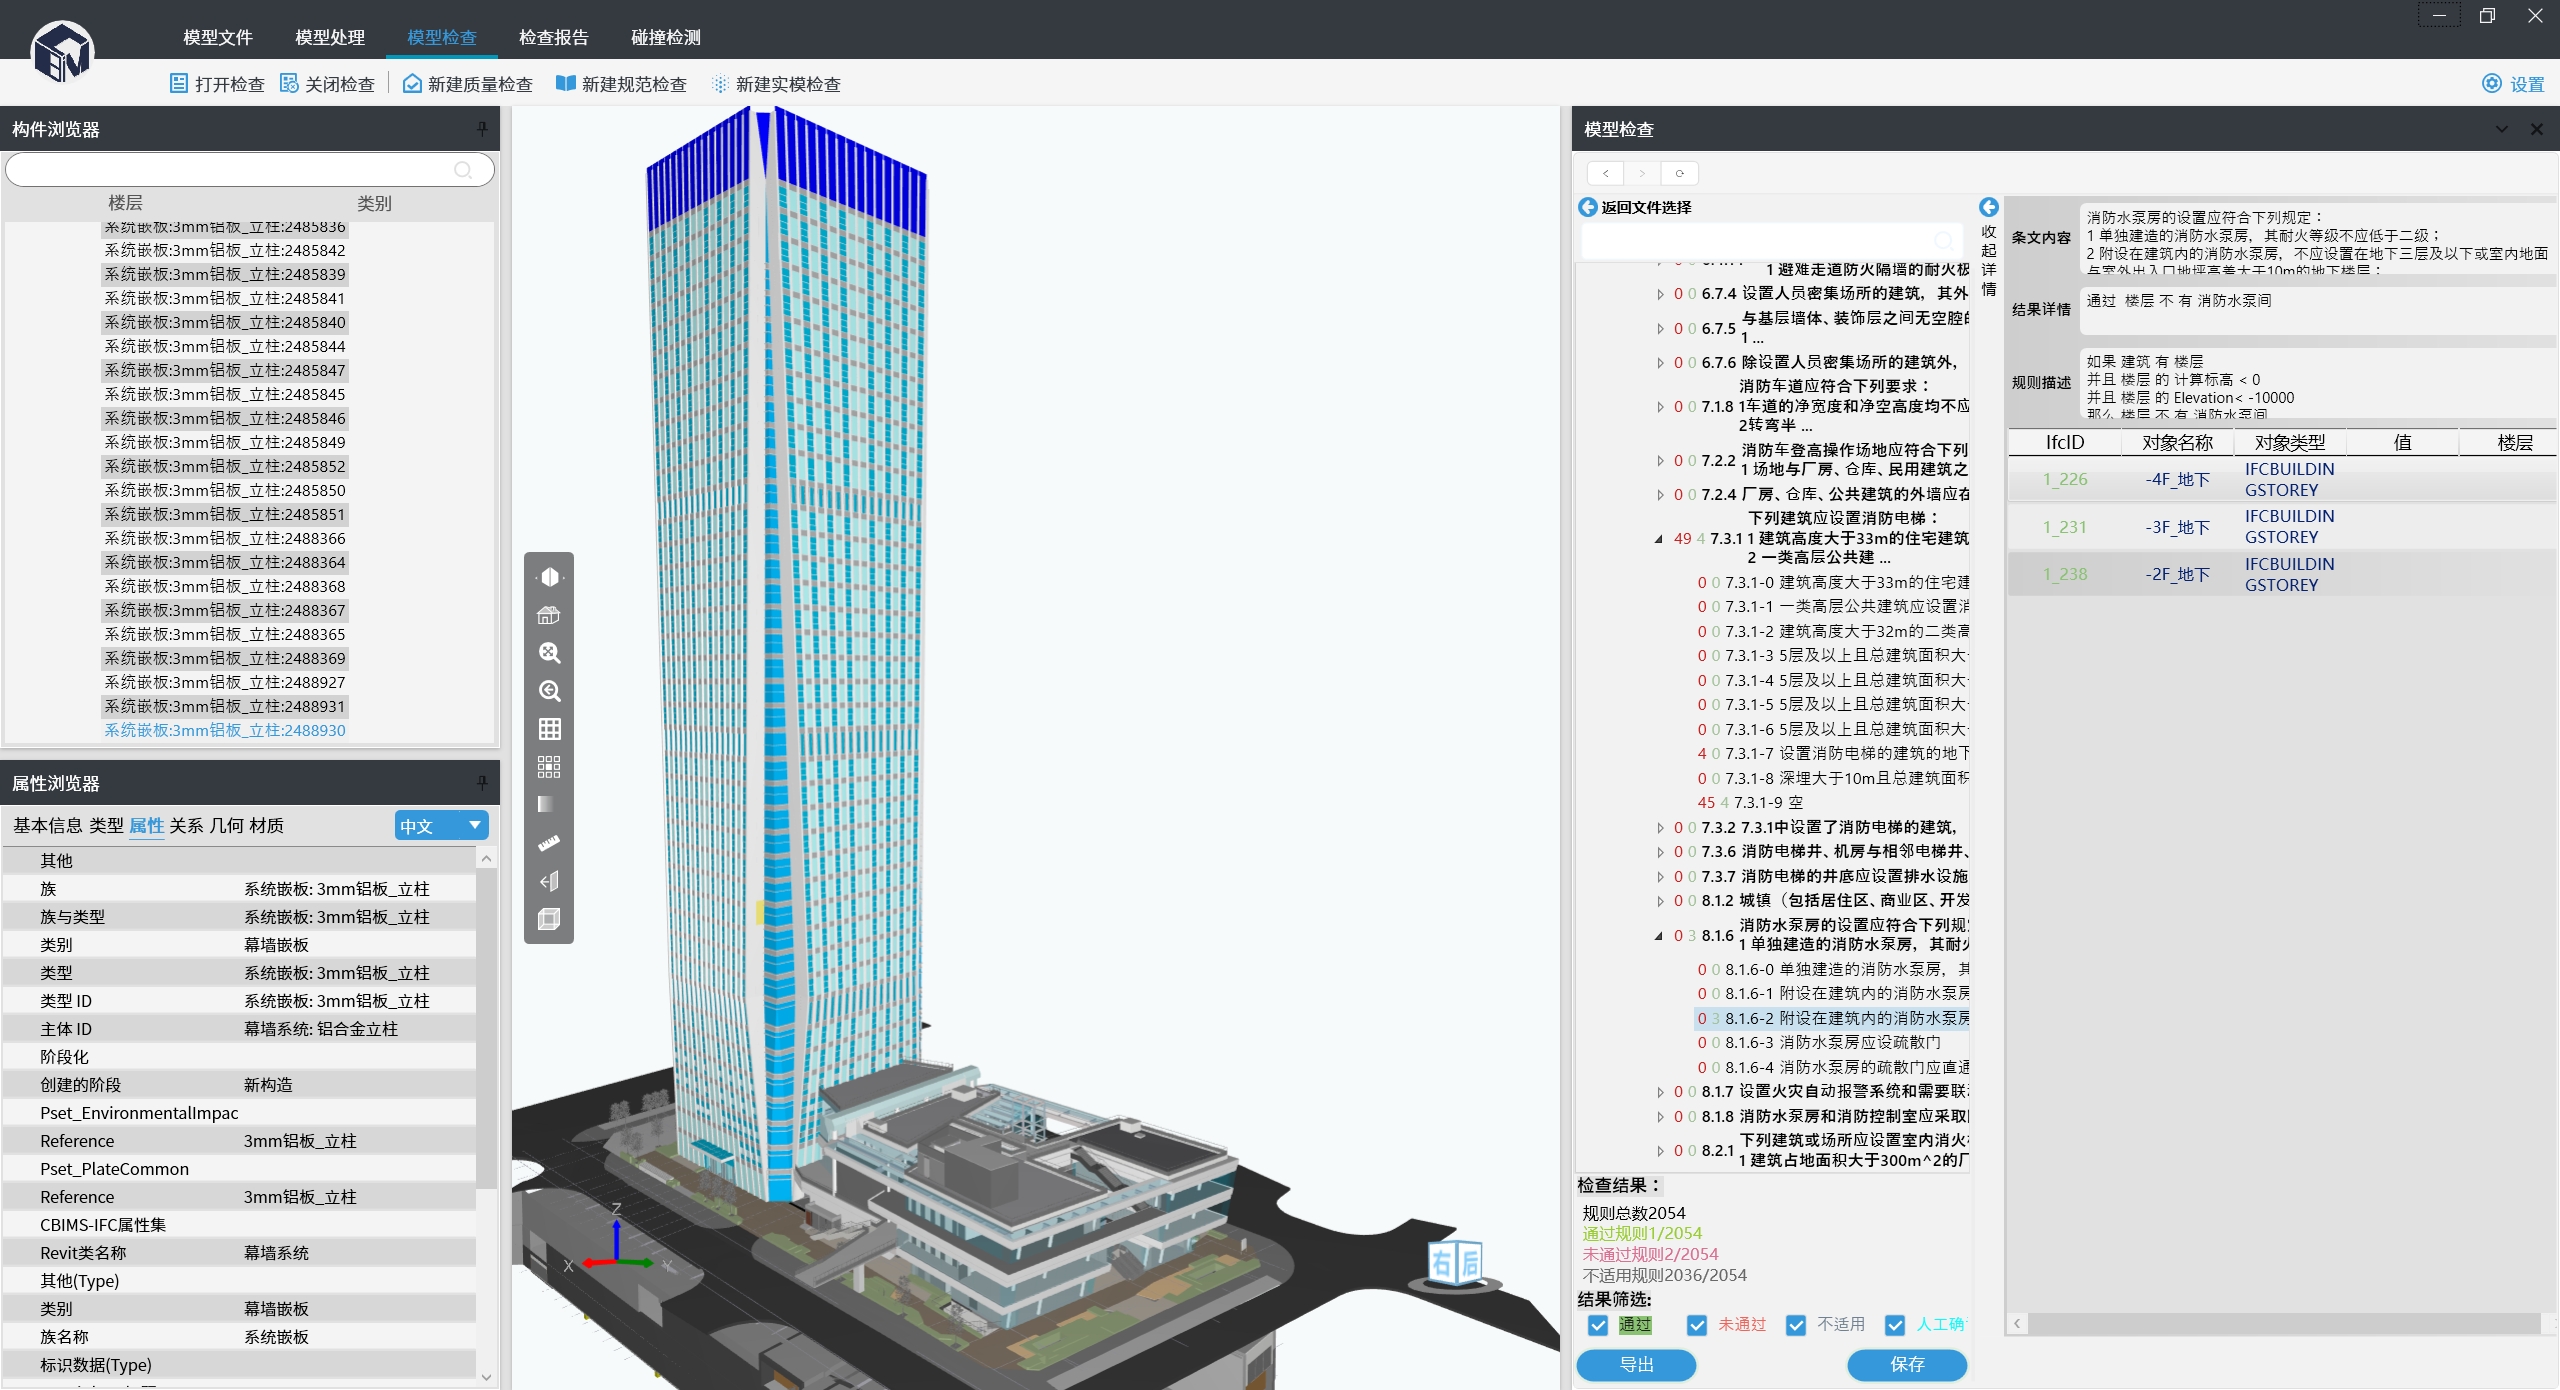Switch to the 碰撞检测 tab
The width and height of the screenshot is (2560, 1390).
coord(665,37)
